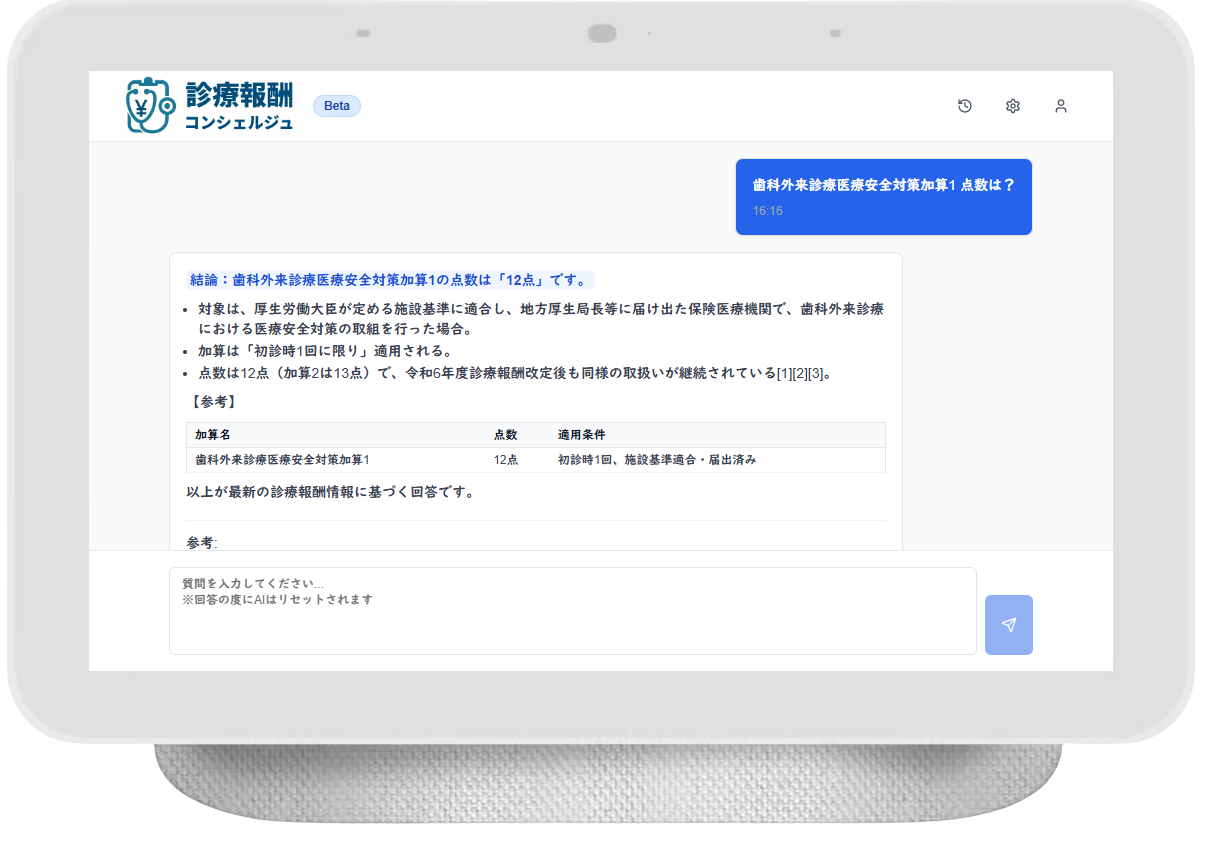Click the Beta badge
Image resolution: width=1211 pixels, height=841 pixels.
[337, 106]
